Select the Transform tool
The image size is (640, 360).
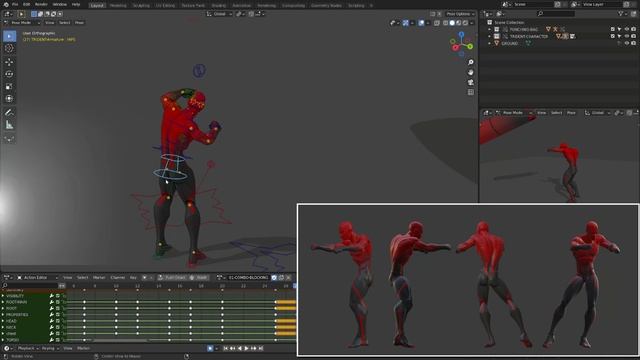(x=9, y=98)
